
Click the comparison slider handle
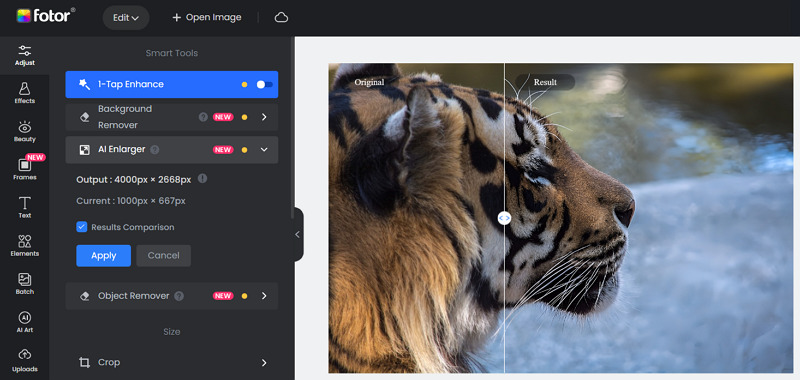(504, 218)
